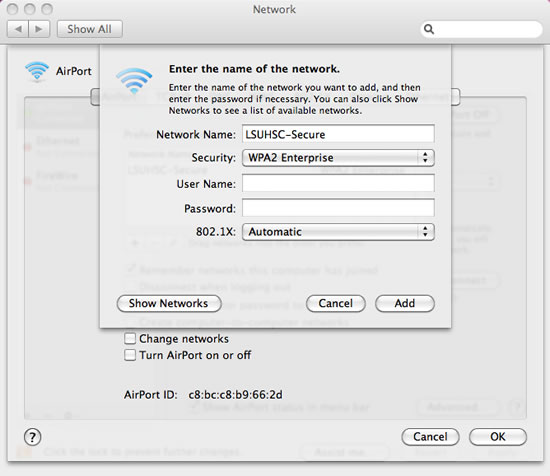The width and height of the screenshot is (550, 476).
Task: Click Cancel at the bottom of Network window
Action: coord(430,437)
